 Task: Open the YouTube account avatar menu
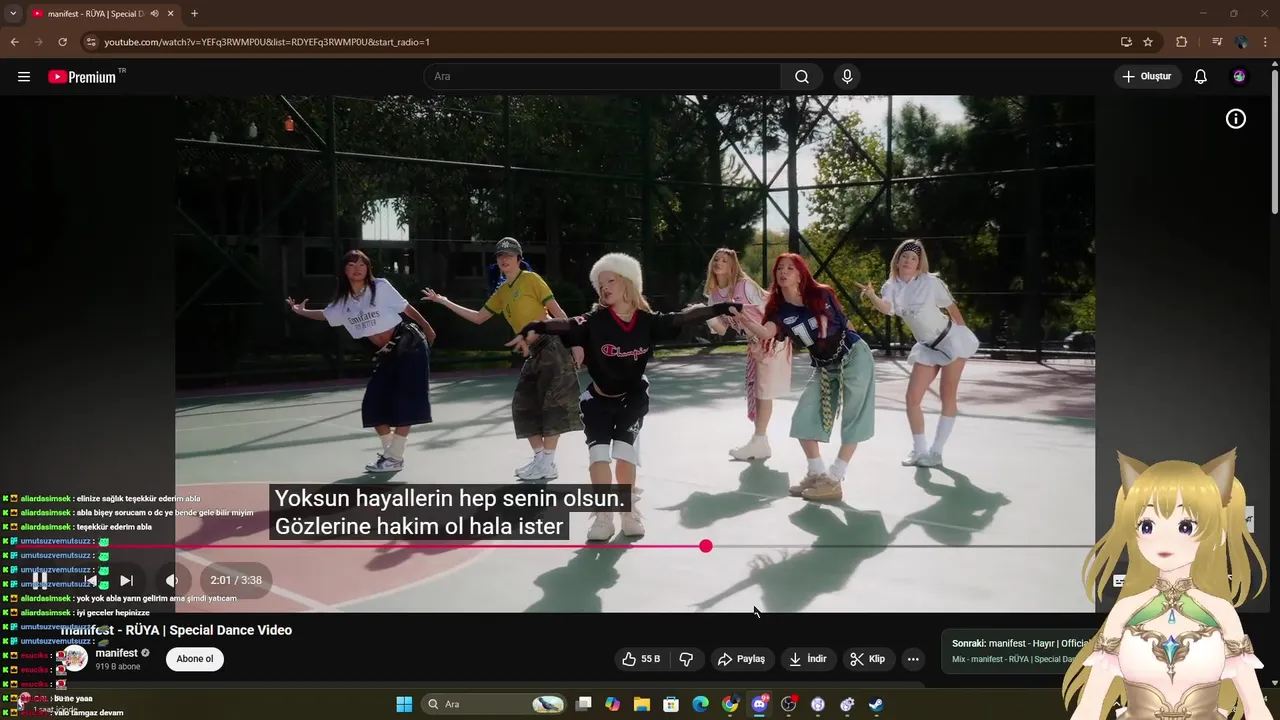click(x=1240, y=77)
